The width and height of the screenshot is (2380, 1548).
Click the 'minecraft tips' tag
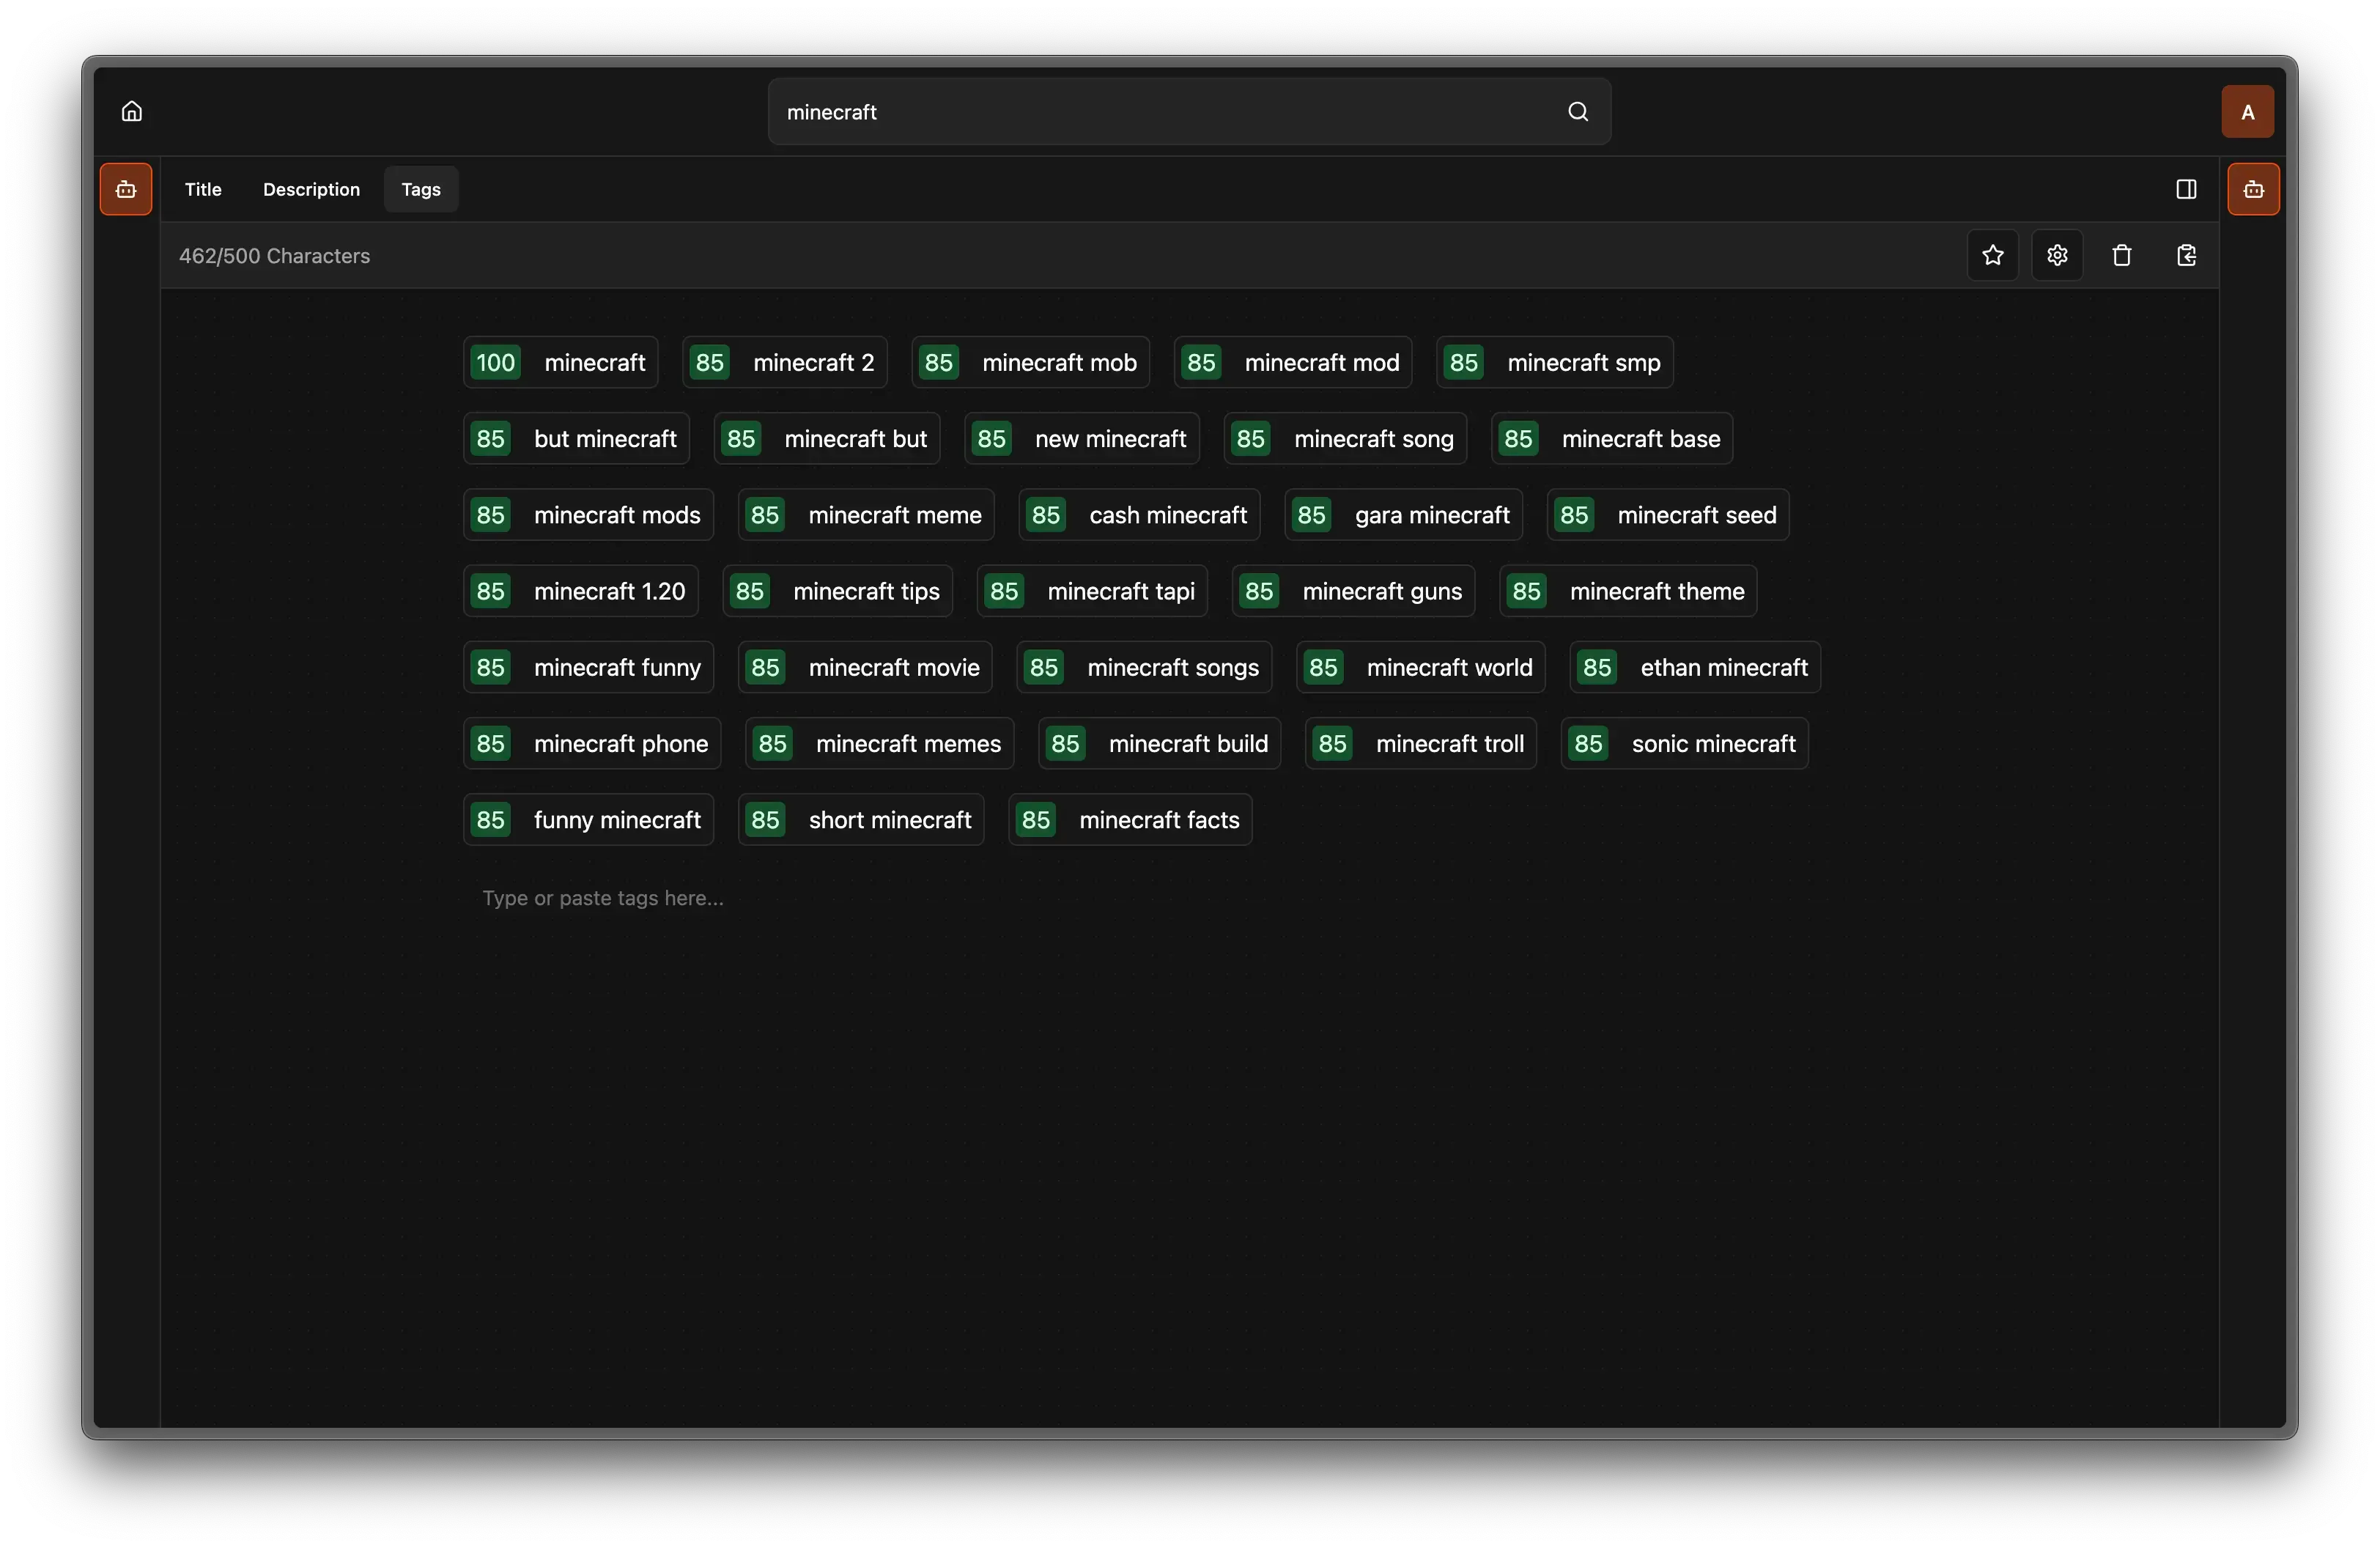837,591
